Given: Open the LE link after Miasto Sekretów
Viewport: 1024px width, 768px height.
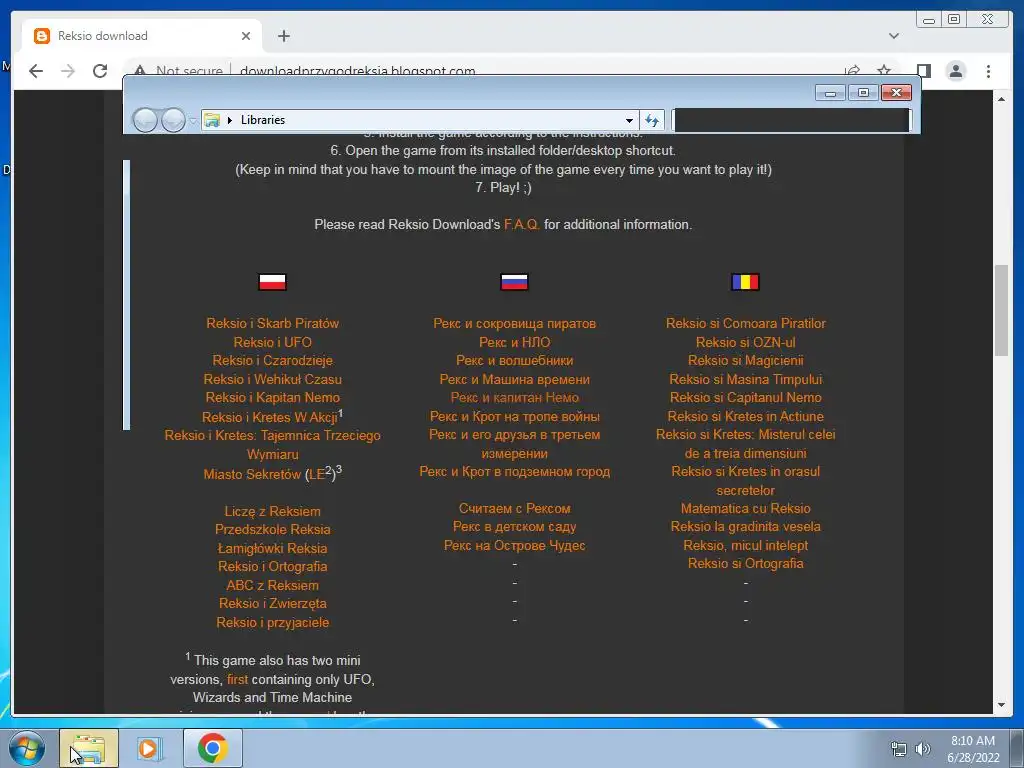Looking at the screenshot, I should coord(317,474).
